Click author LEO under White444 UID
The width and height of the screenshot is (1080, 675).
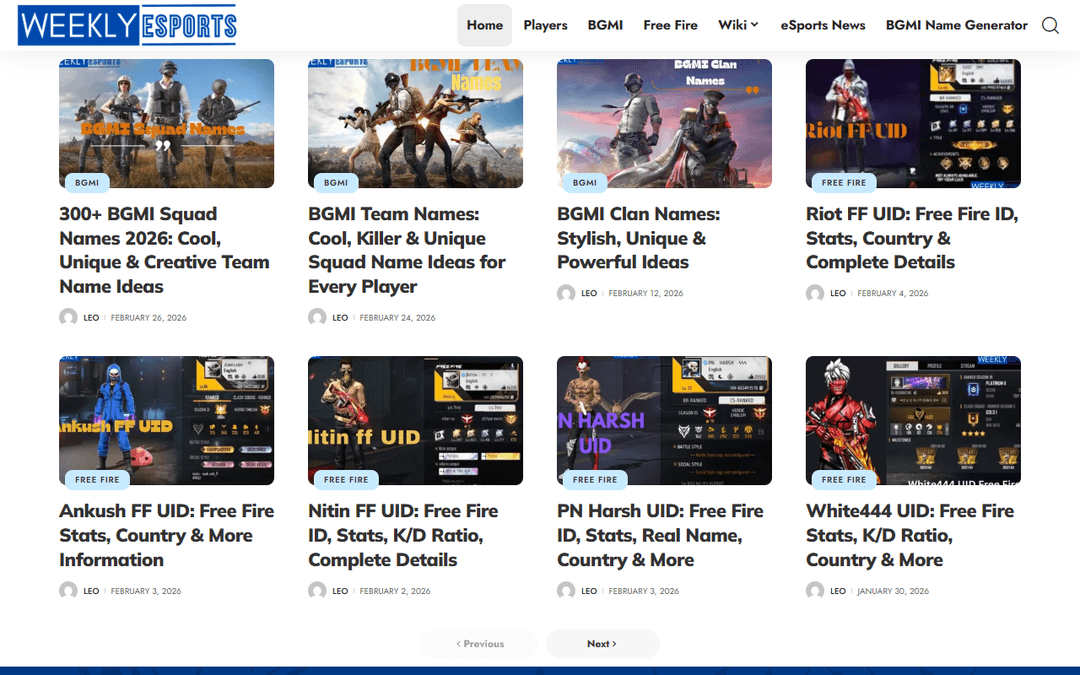[x=838, y=591]
